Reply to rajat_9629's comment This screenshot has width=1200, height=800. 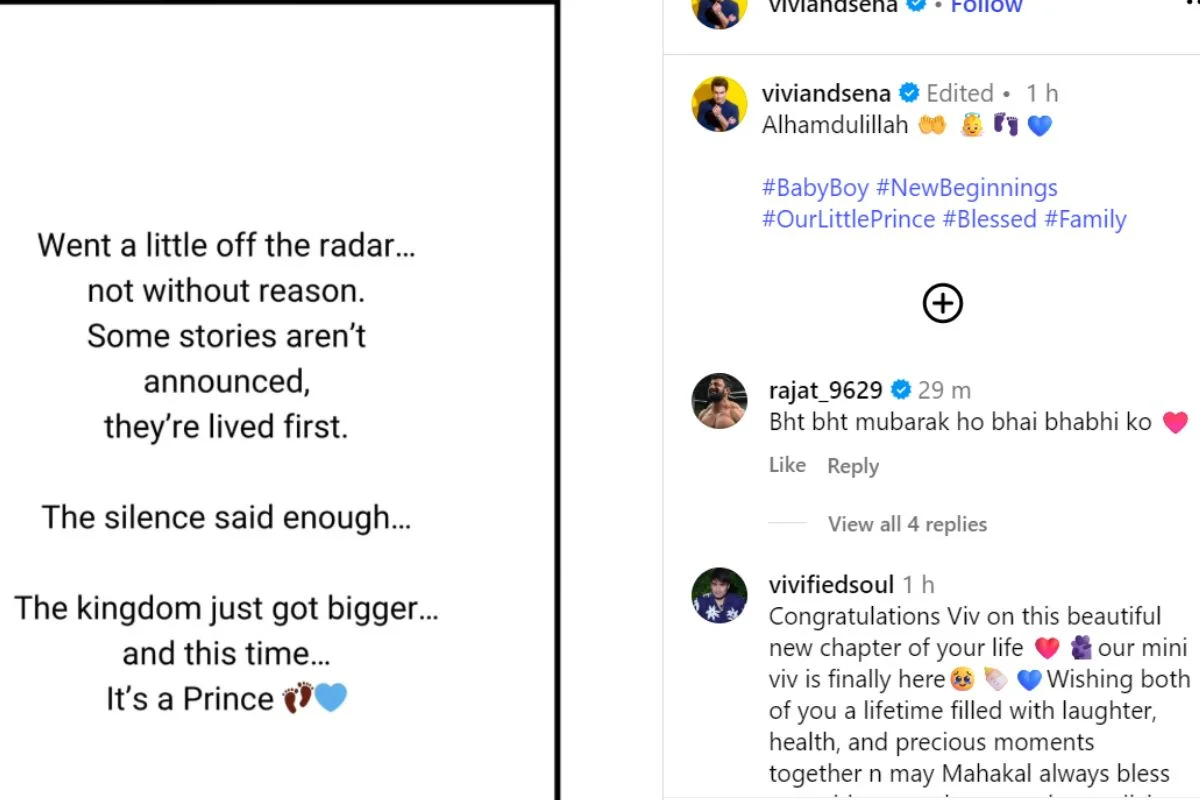(x=853, y=466)
